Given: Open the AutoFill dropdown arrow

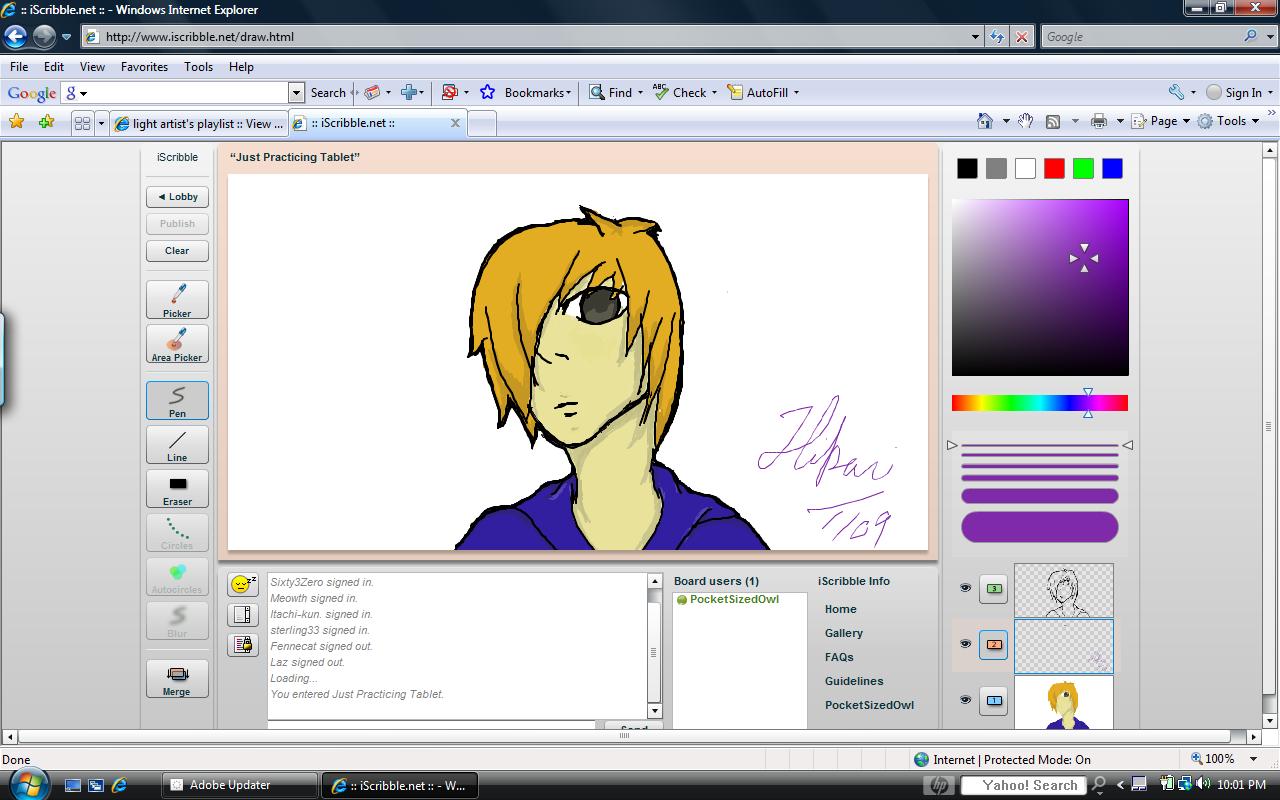Looking at the screenshot, I should point(795,93).
